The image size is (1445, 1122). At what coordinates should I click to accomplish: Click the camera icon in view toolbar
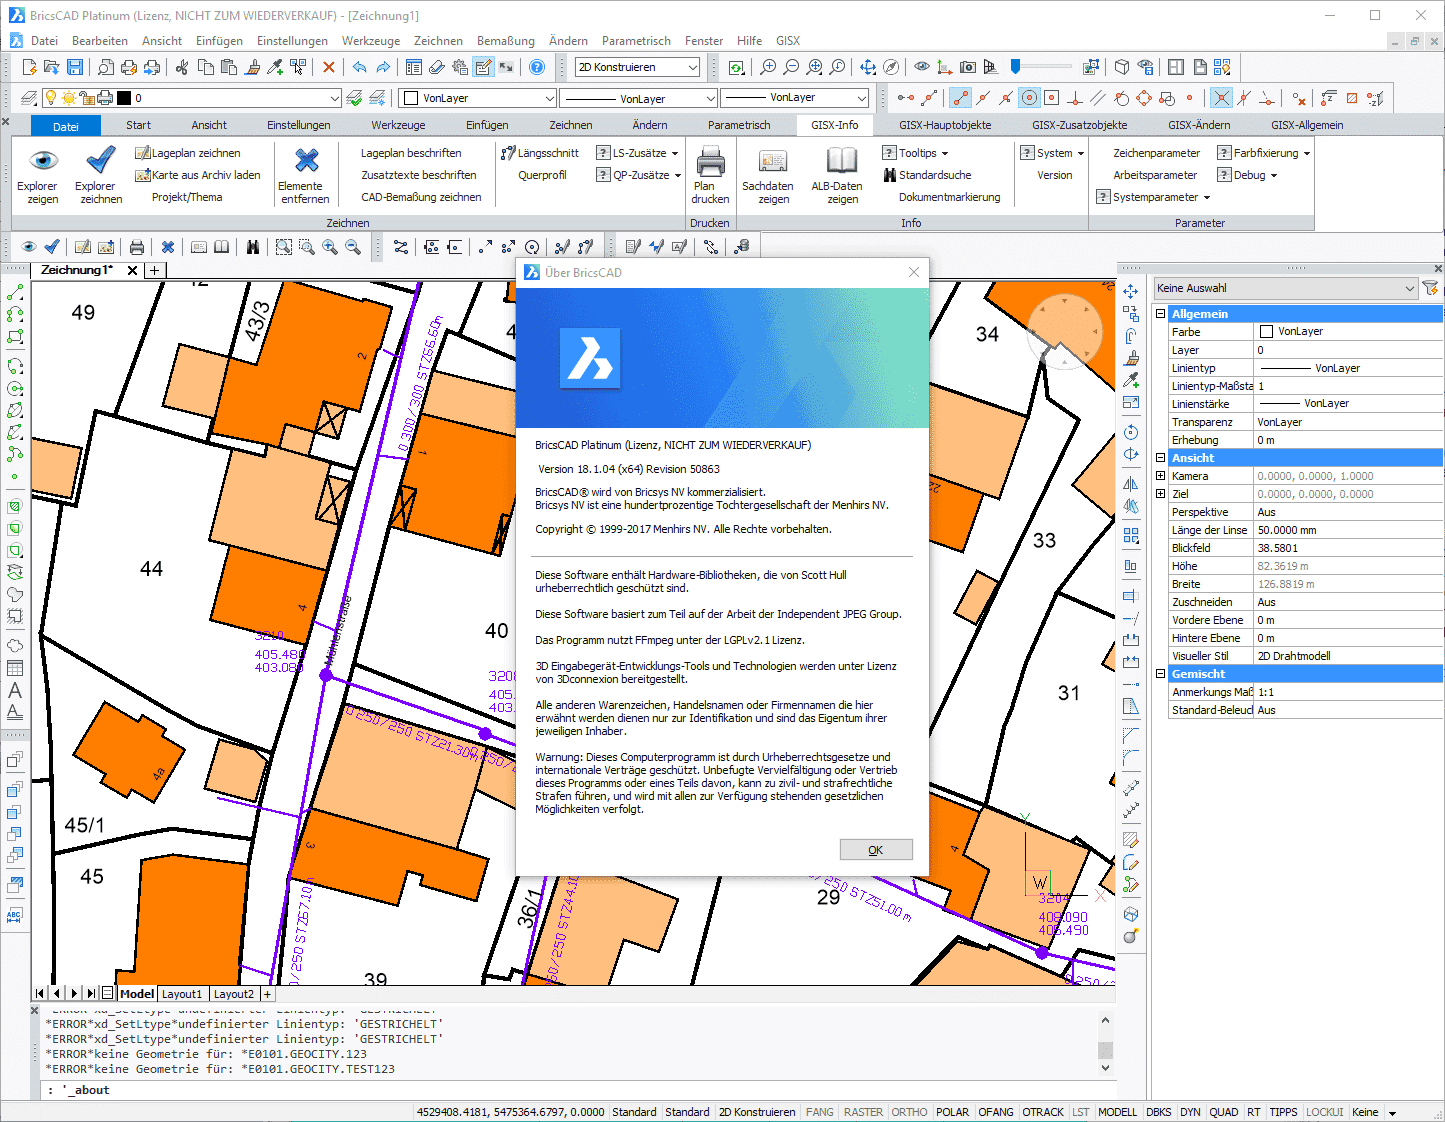click(x=967, y=67)
